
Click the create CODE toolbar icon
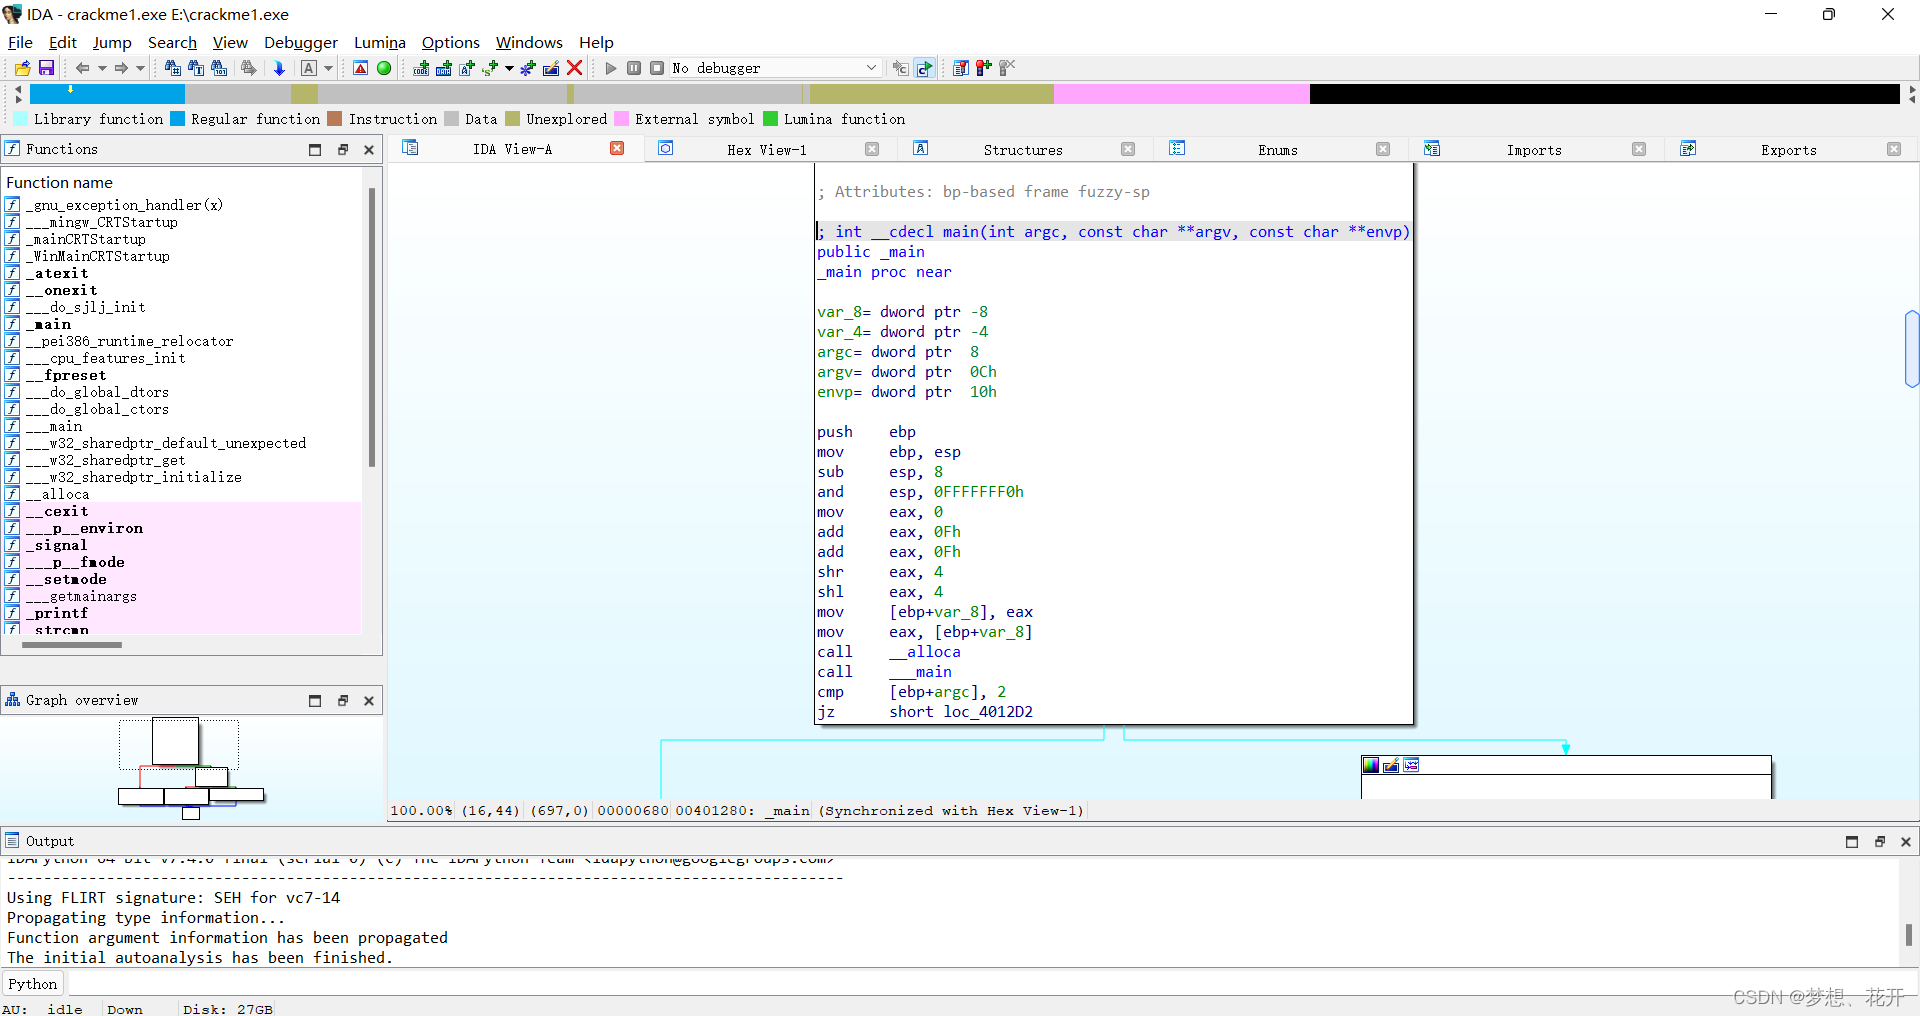point(421,68)
